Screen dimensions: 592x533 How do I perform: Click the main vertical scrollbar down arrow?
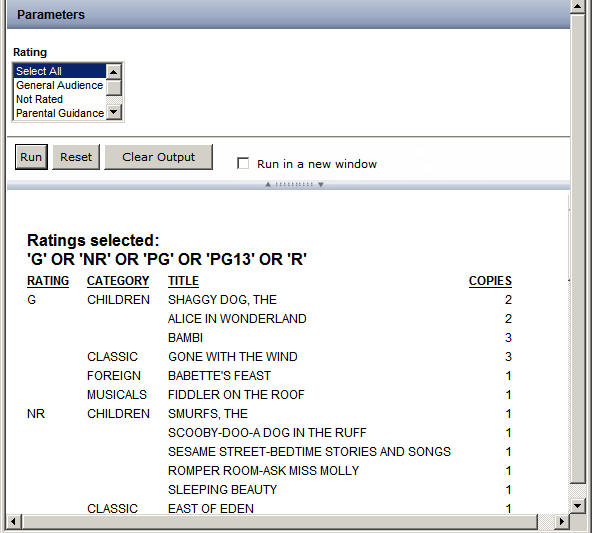click(578, 505)
